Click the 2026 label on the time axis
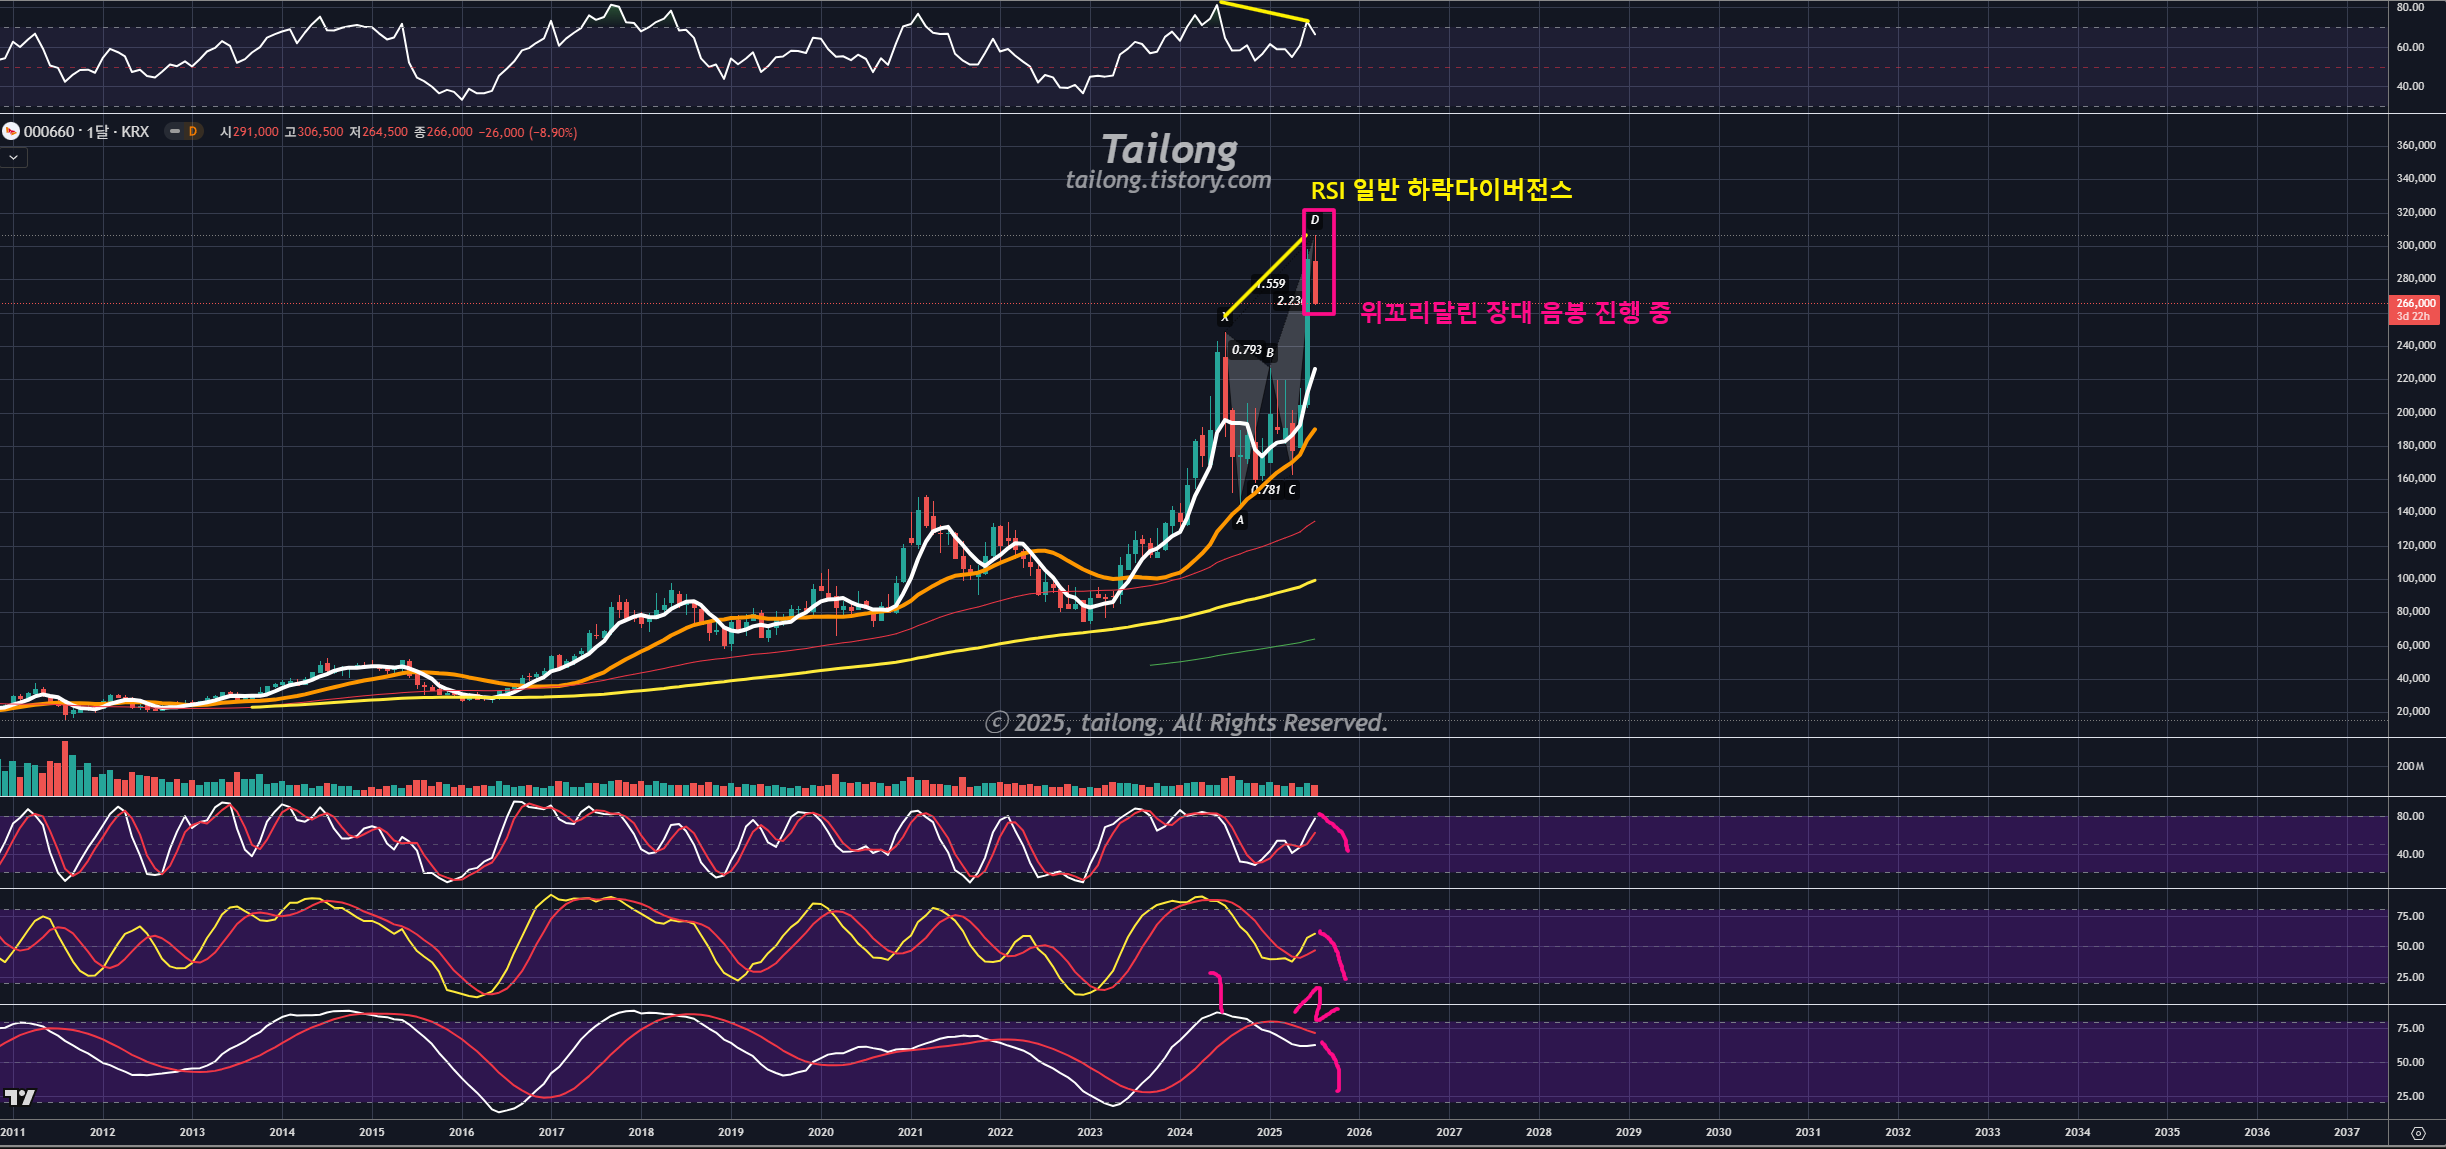Image resolution: width=2446 pixels, height=1149 pixels. point(1359,1132)
